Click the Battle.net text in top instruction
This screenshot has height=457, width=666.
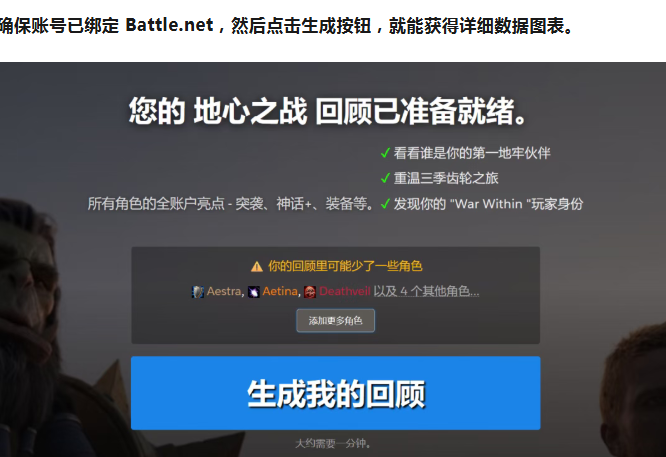[169, 25]
